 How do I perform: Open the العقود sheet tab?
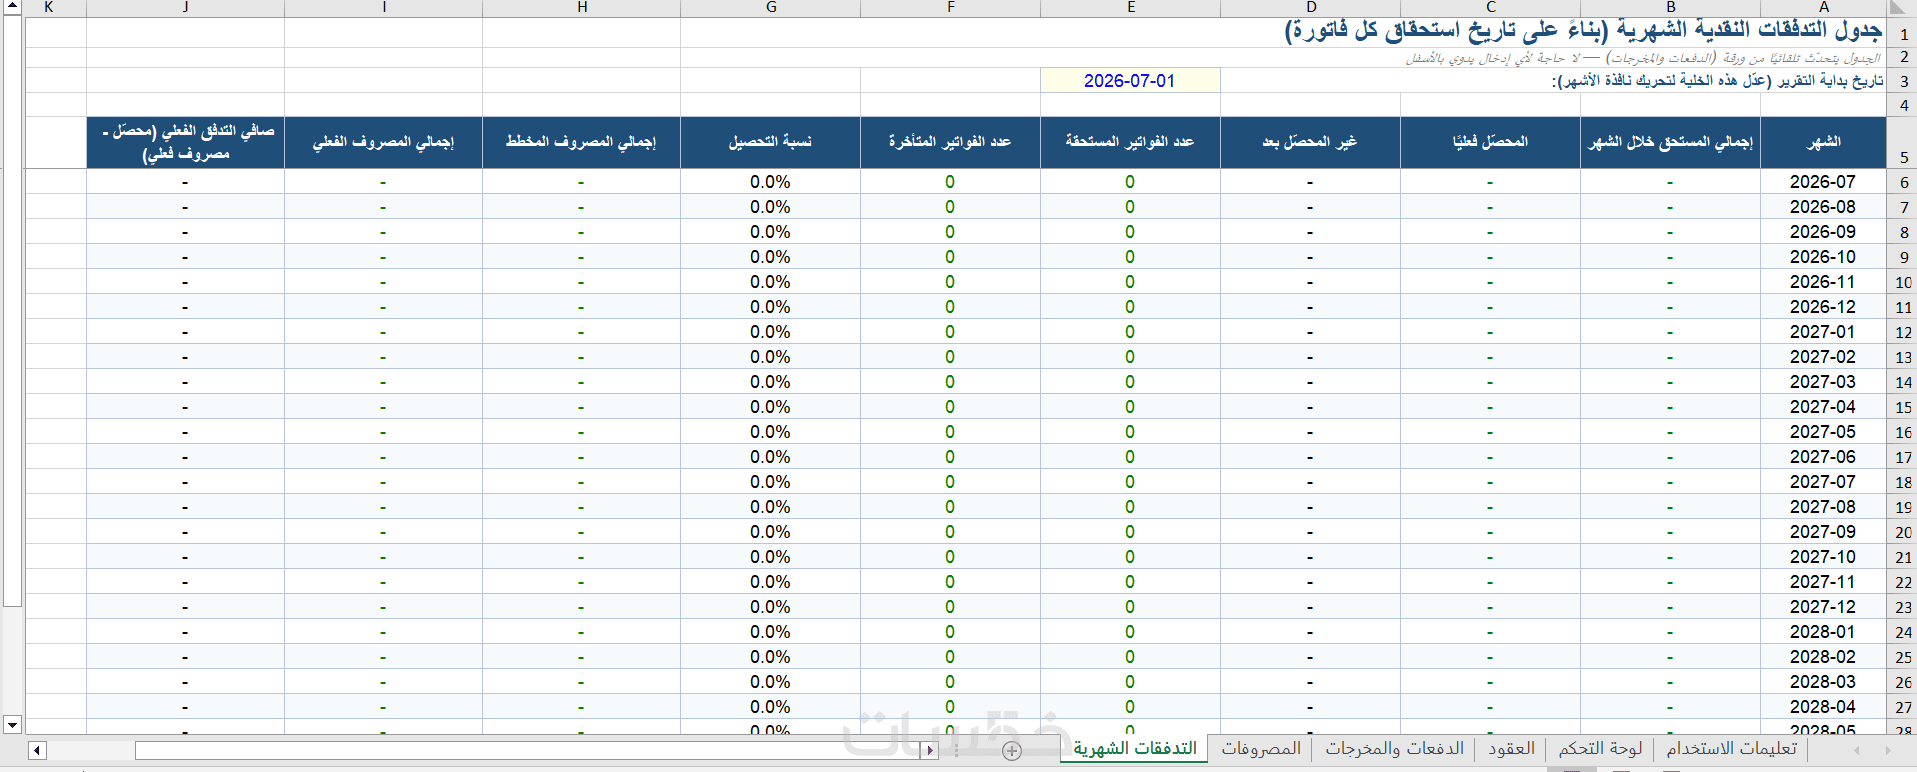[1511, 748]
